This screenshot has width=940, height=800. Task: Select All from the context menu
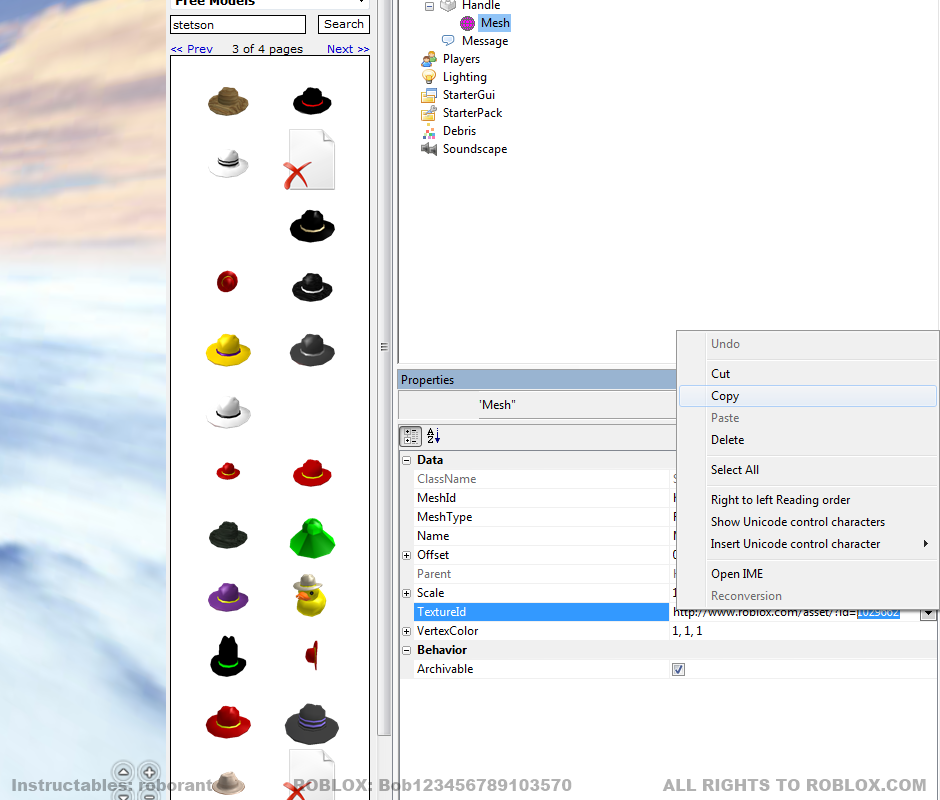[x=735, y=469]
